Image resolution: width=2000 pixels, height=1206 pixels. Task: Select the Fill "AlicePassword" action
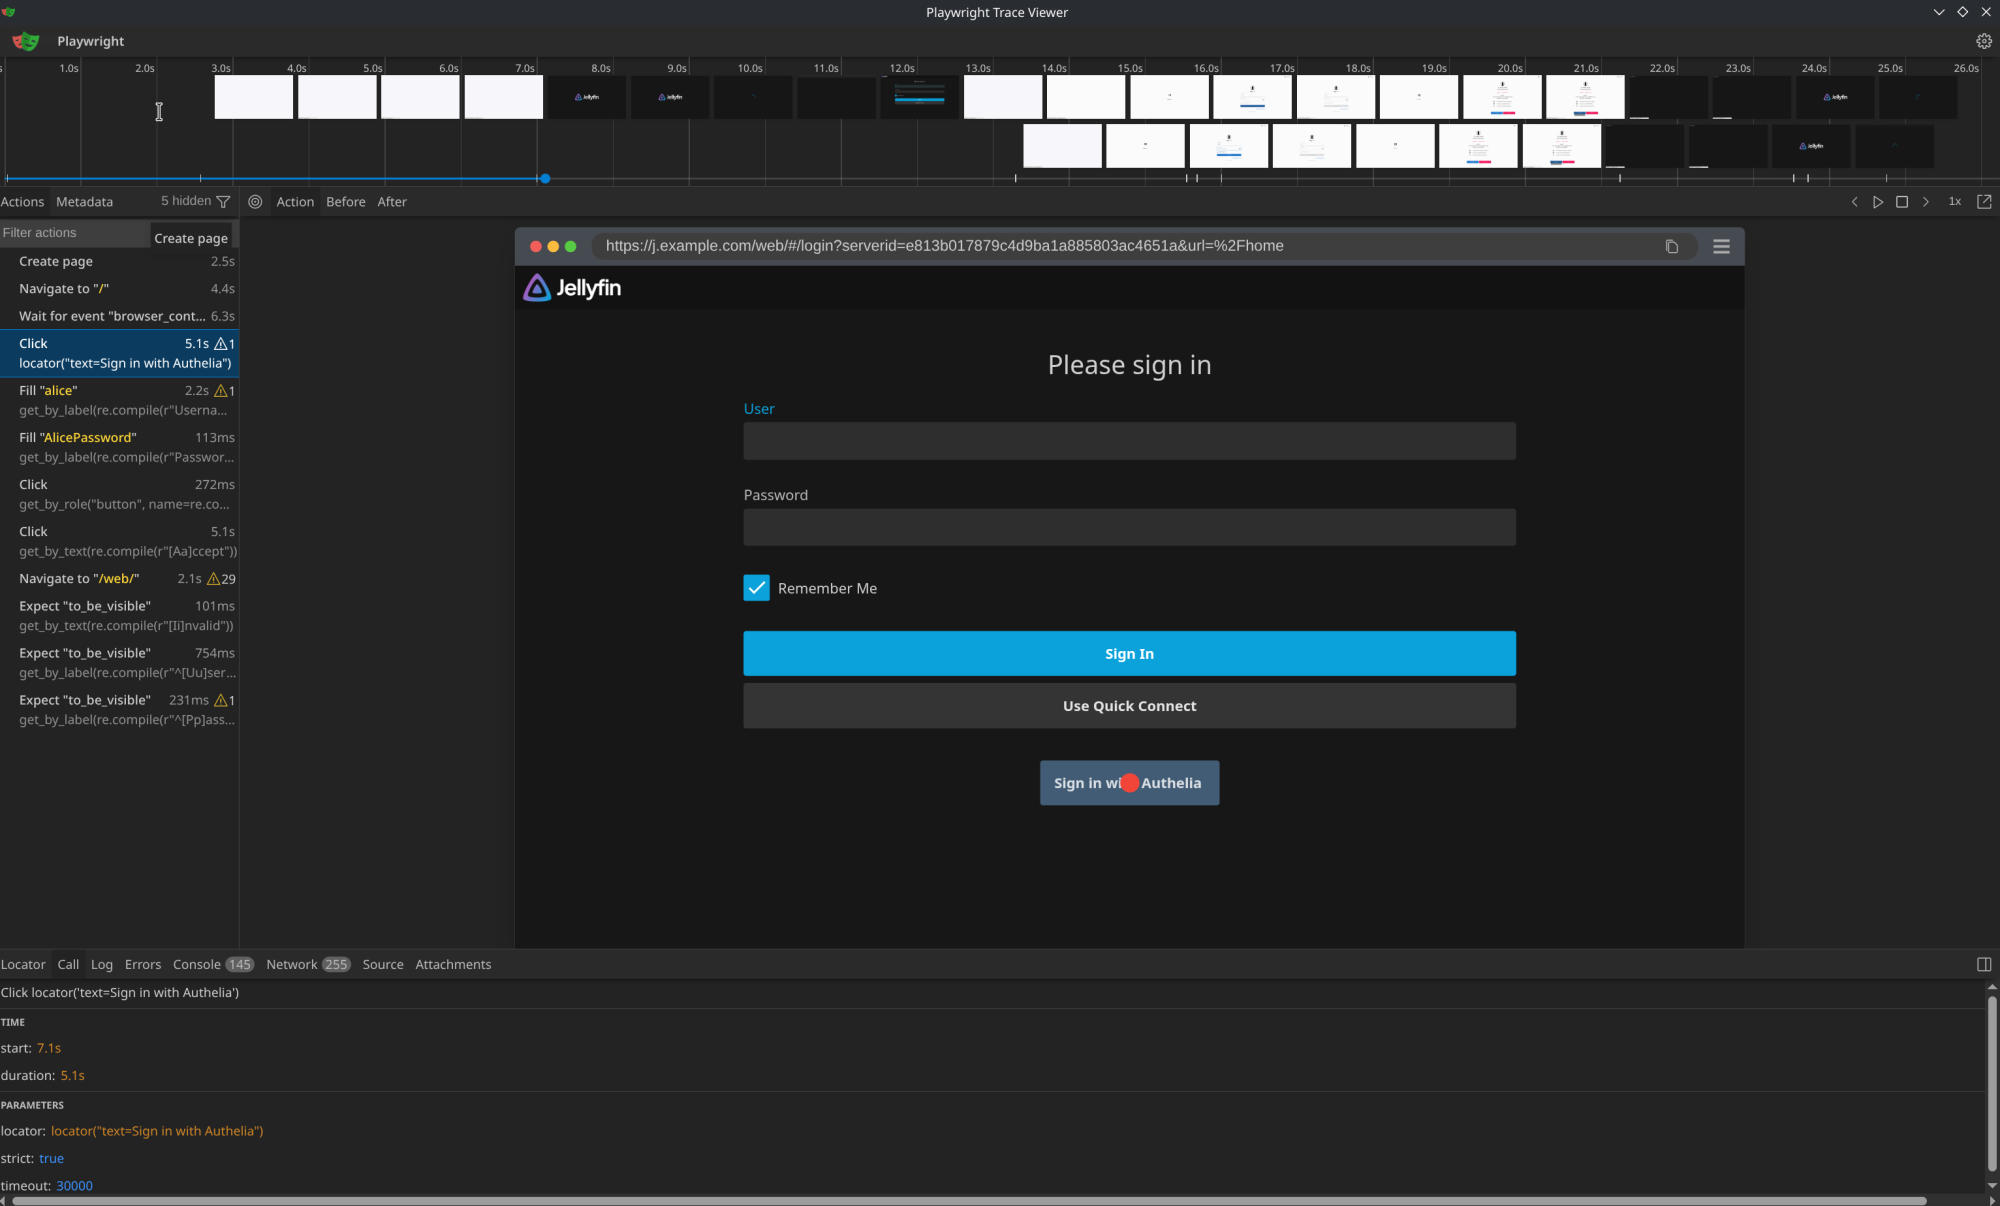tap(119, 448)
